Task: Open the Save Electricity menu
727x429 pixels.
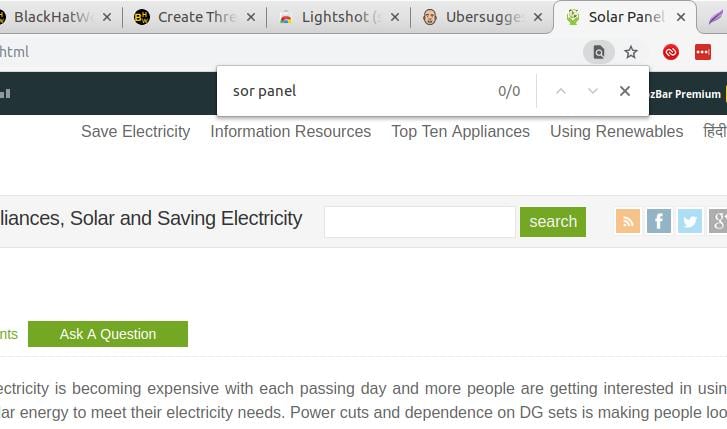Action: point(136,132)
